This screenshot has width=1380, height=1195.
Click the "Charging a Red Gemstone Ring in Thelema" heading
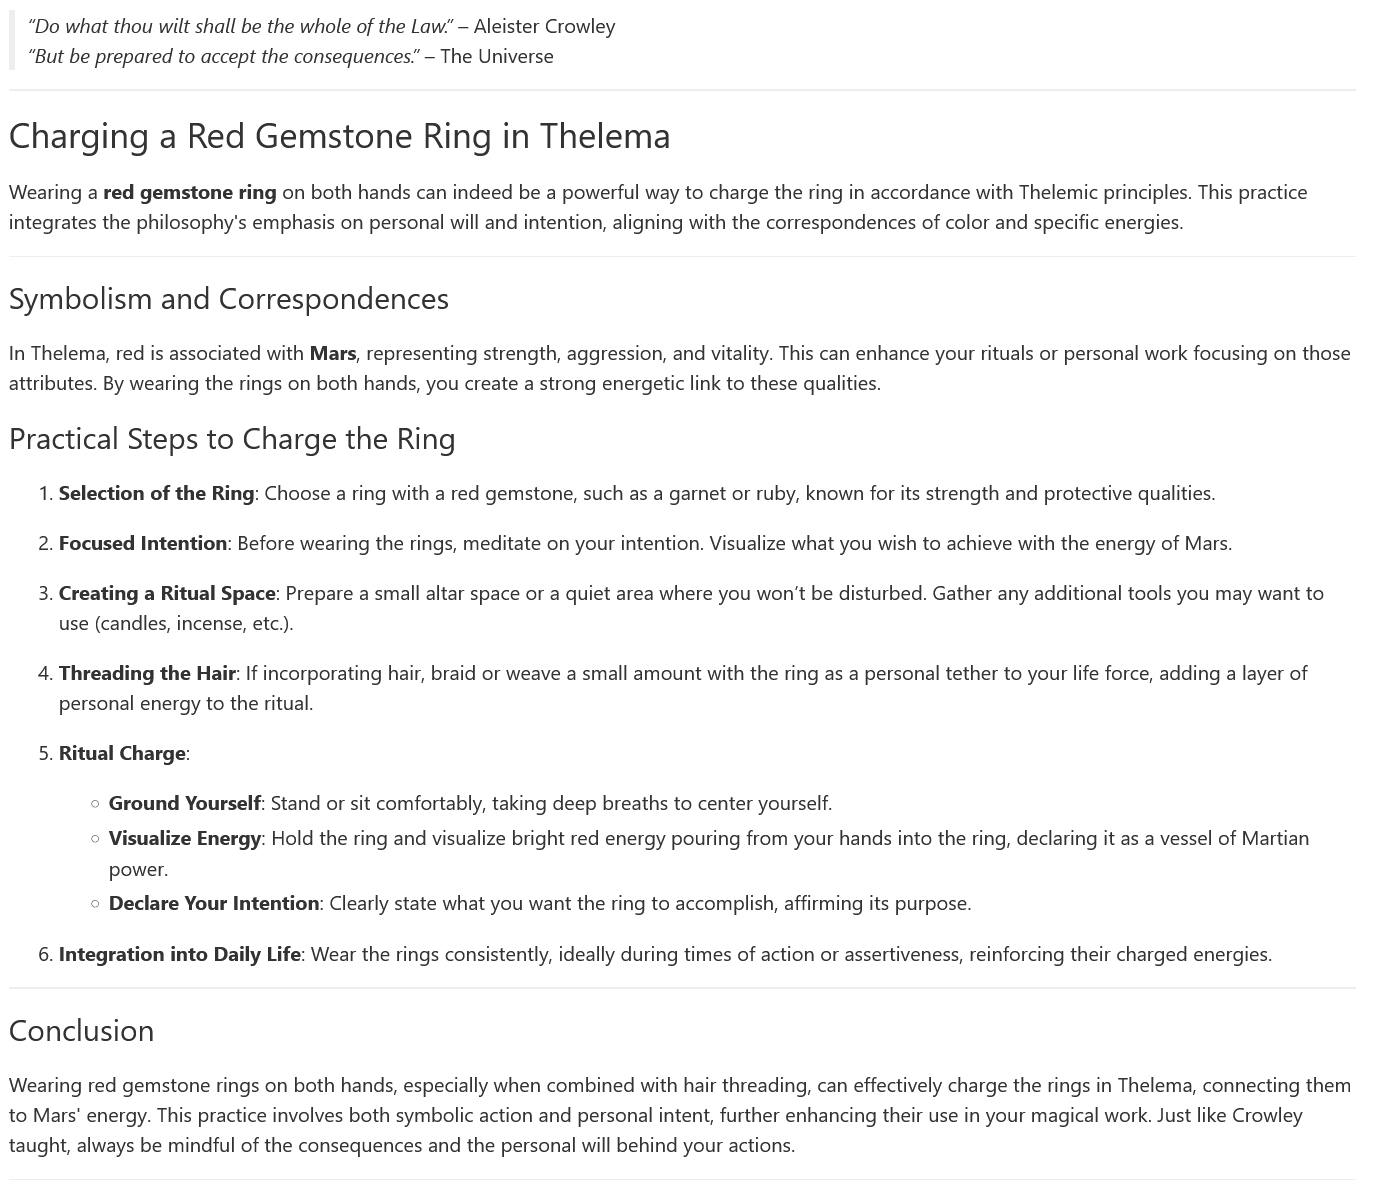pyautogui.click(x=339, y=136)
